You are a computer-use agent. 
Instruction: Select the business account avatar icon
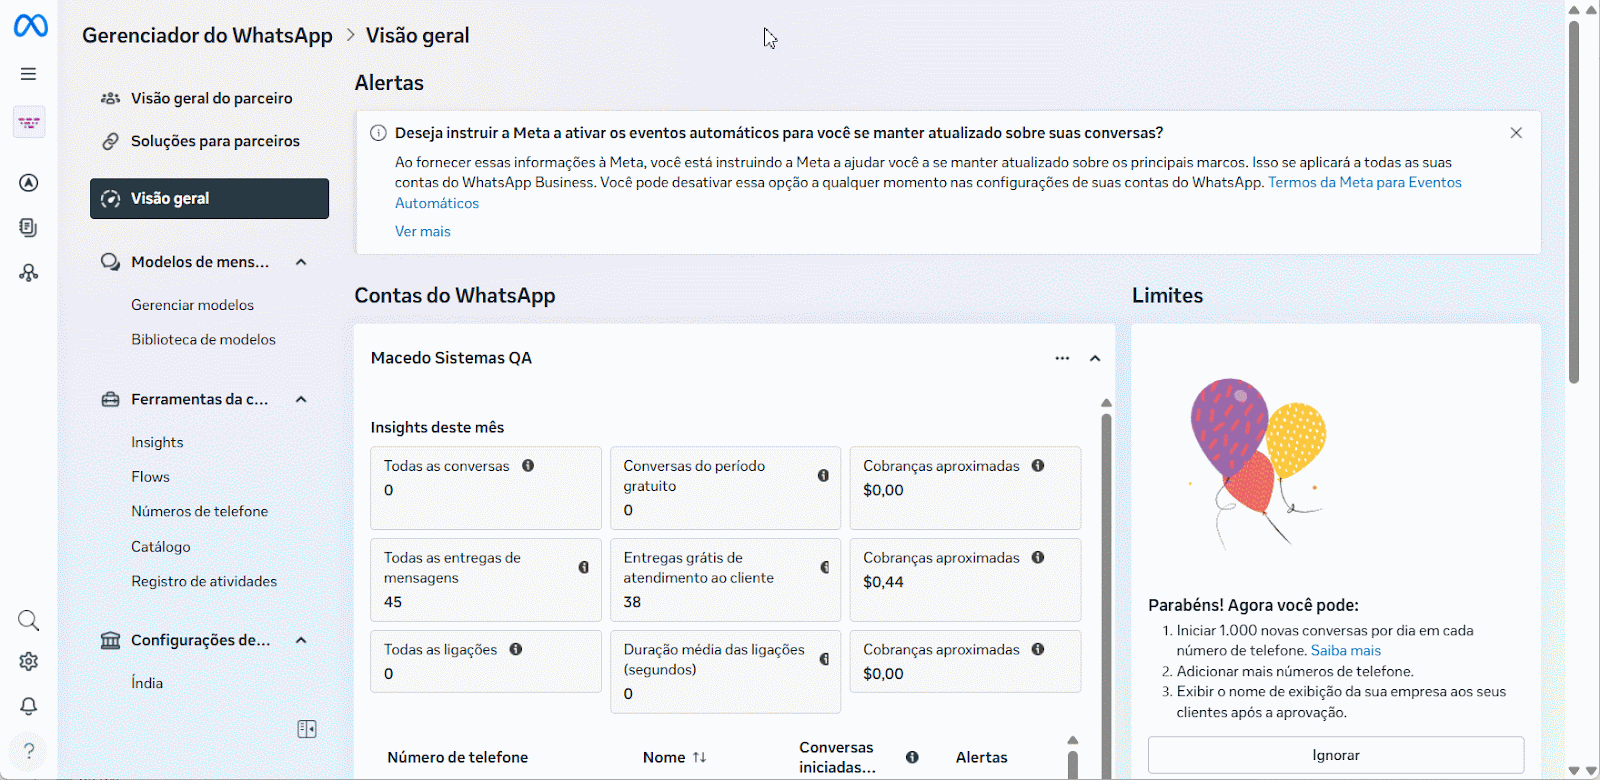pyautogui.click(x=29, y=122)
